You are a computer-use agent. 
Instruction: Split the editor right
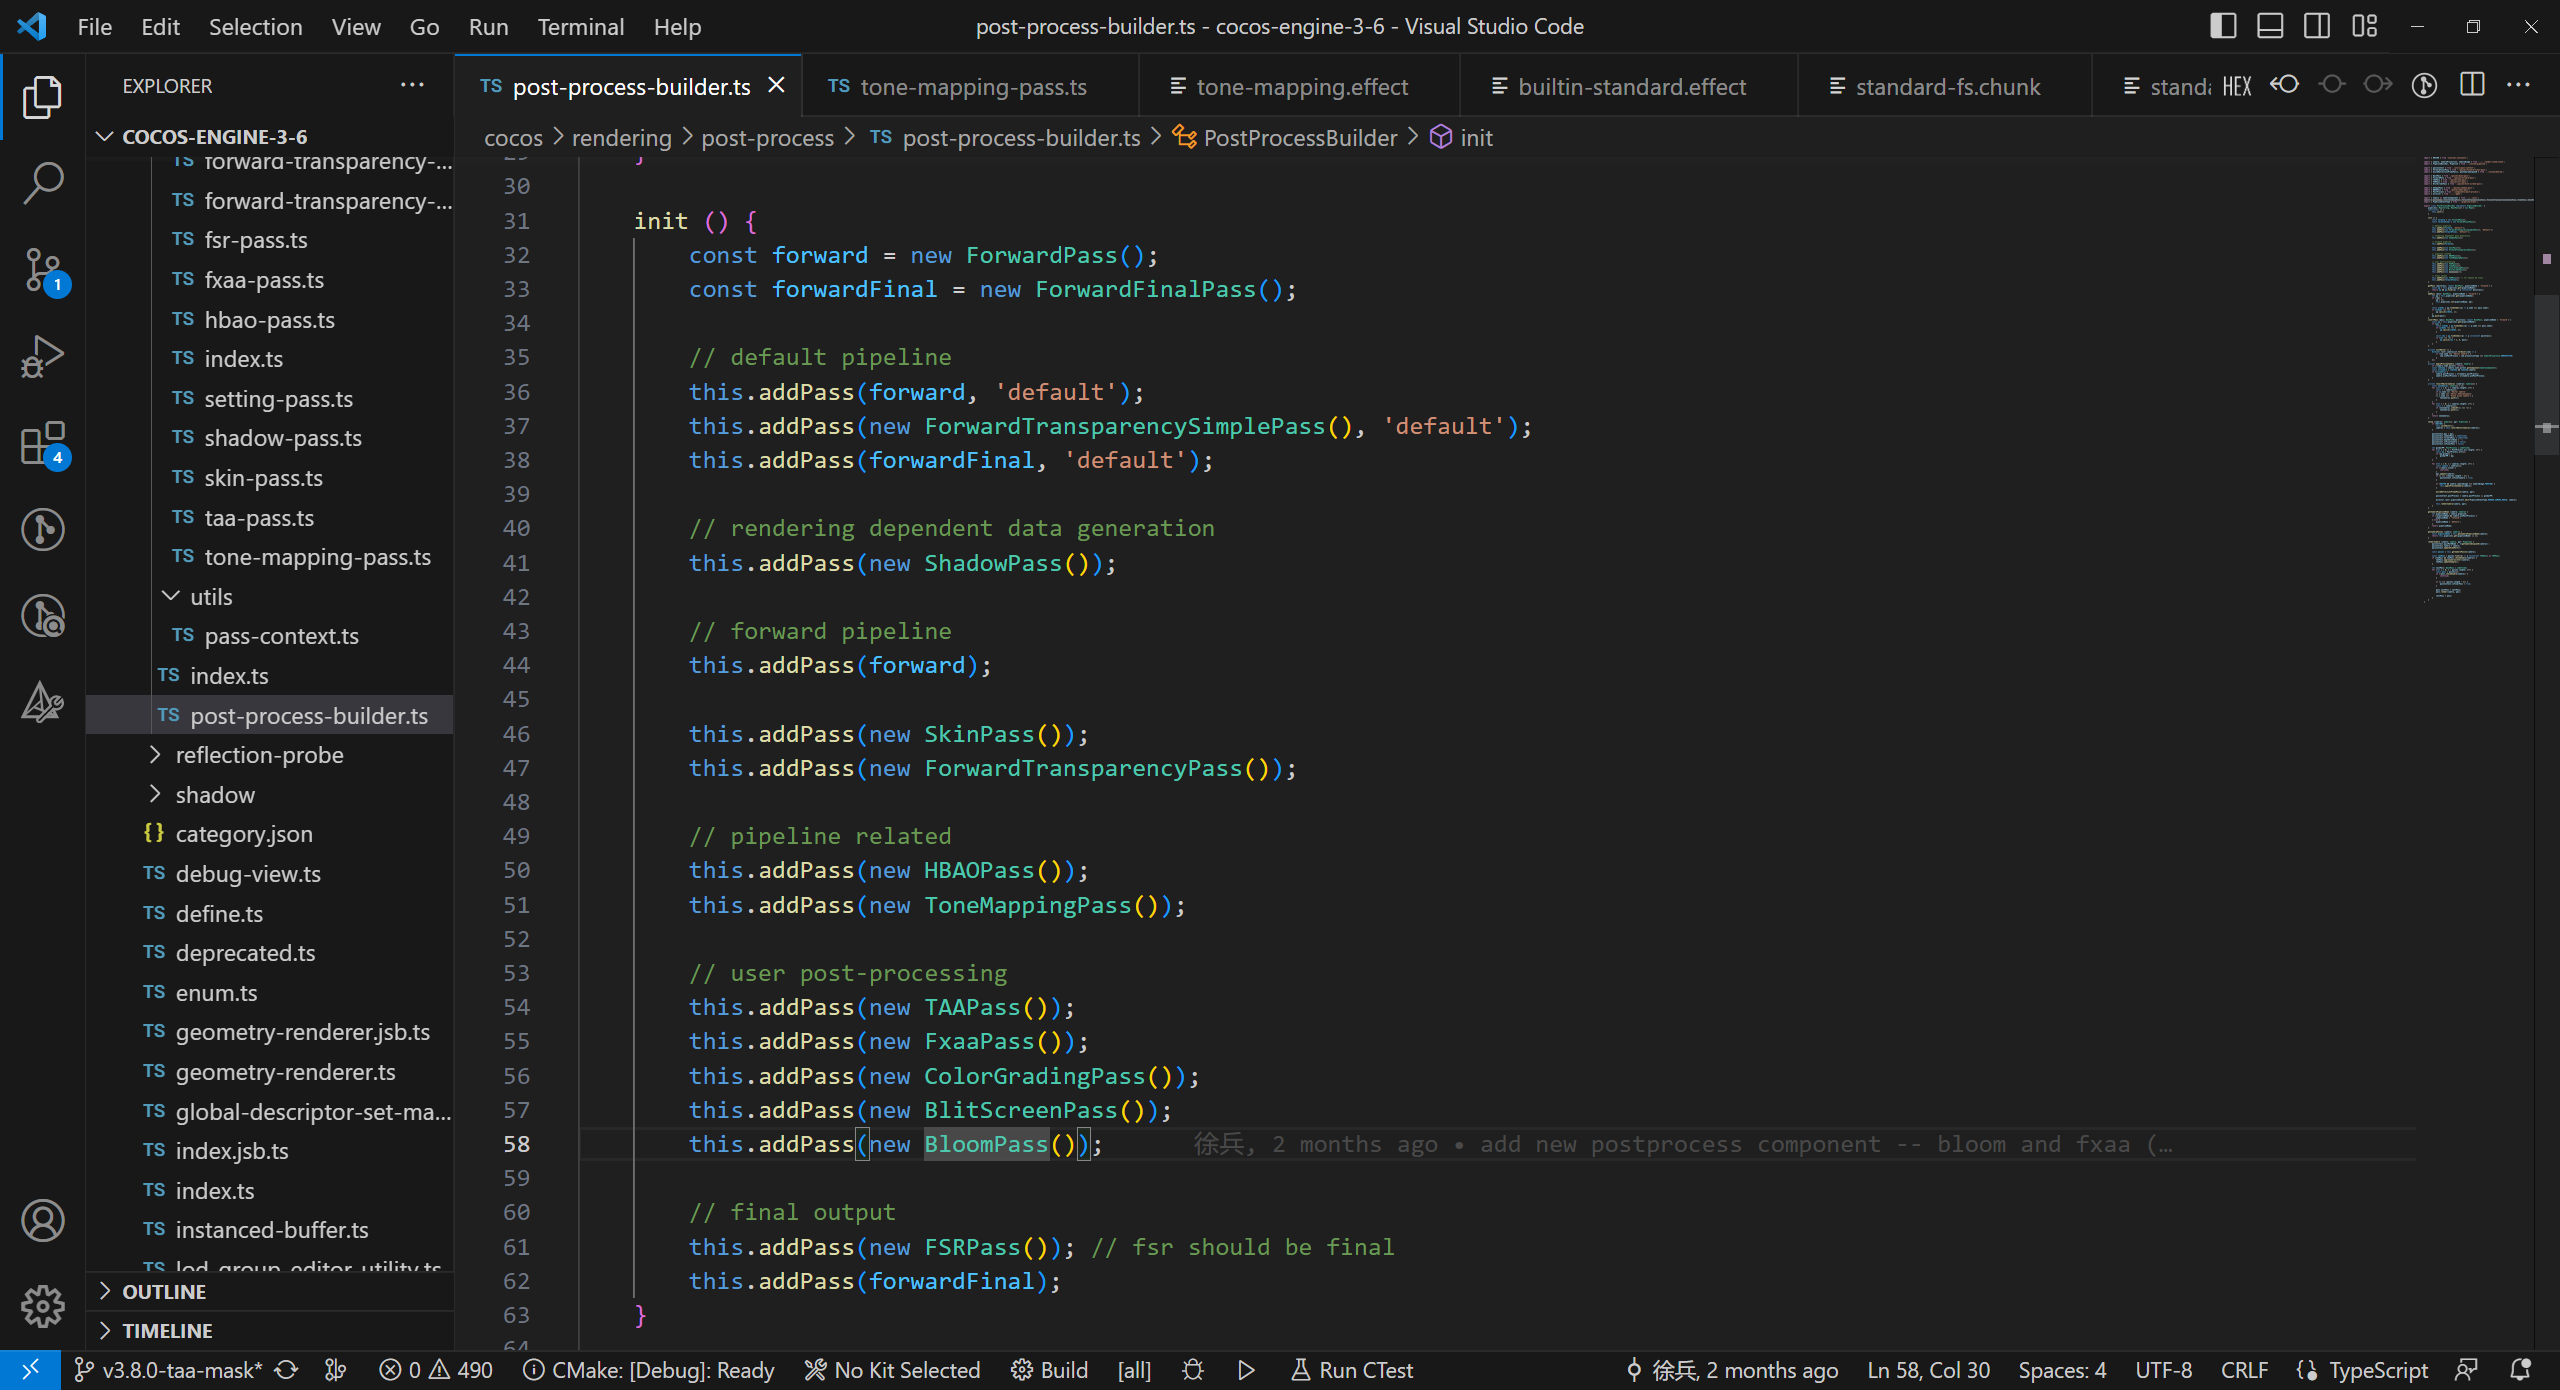2472,85
